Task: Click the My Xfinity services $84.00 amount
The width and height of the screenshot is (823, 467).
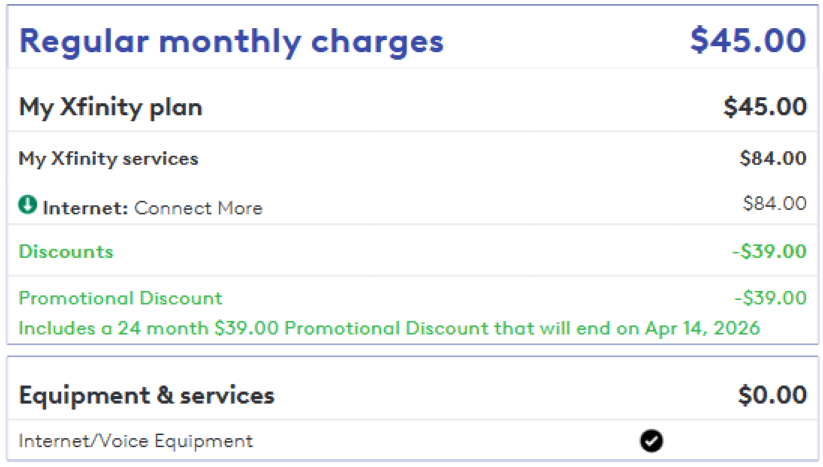Action: pos(773,158)
